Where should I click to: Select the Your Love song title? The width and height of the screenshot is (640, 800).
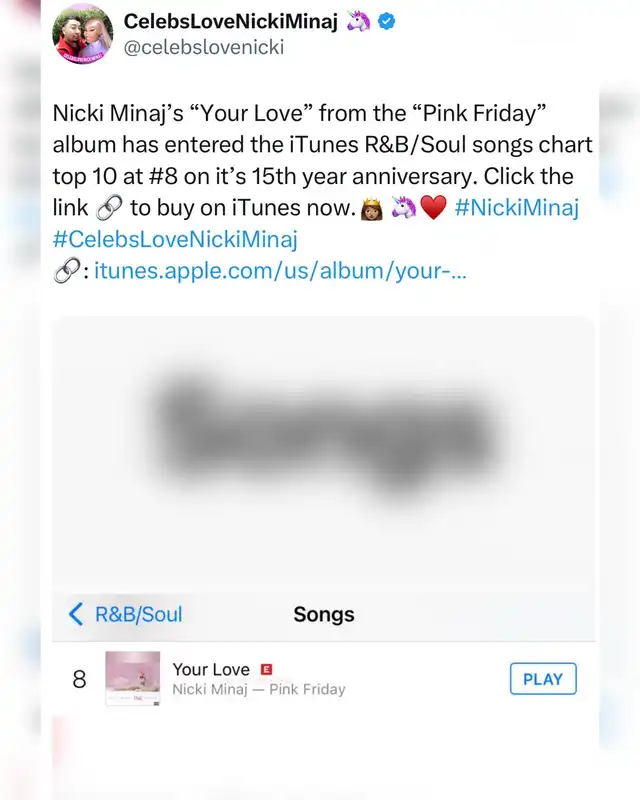pos(211,669)
